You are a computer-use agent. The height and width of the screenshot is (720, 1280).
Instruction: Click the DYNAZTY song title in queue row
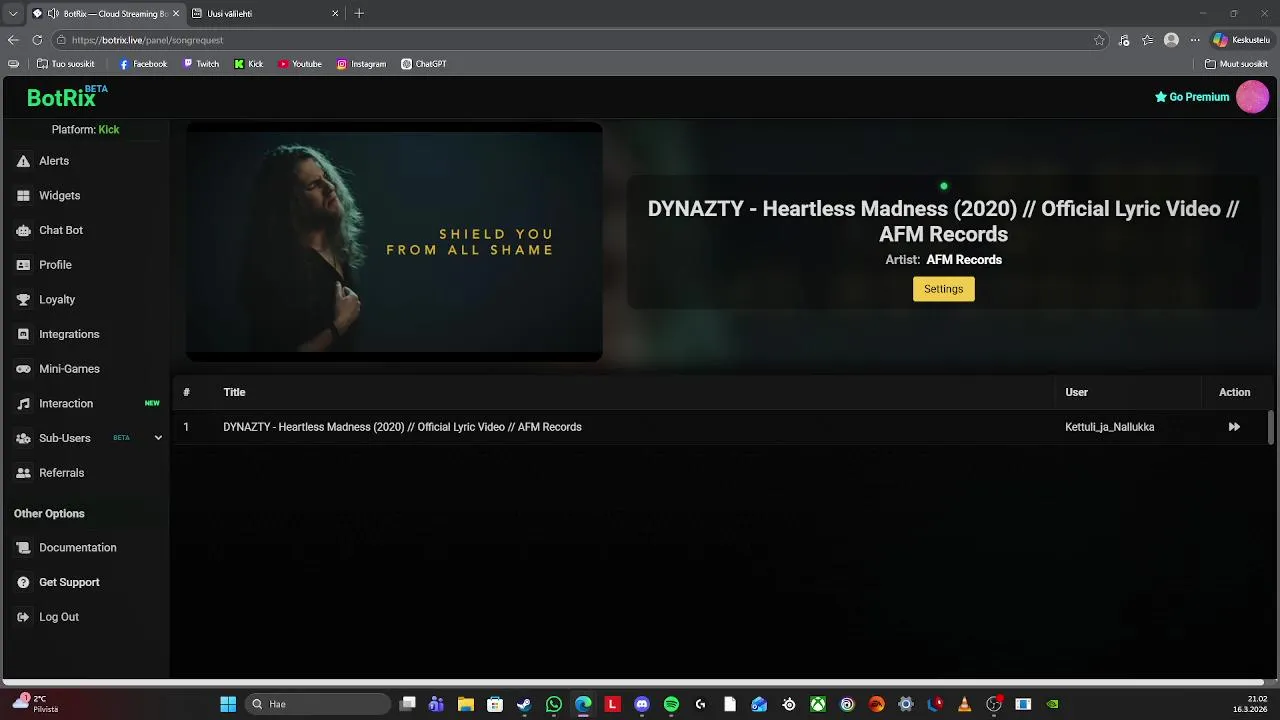(402, 427)
